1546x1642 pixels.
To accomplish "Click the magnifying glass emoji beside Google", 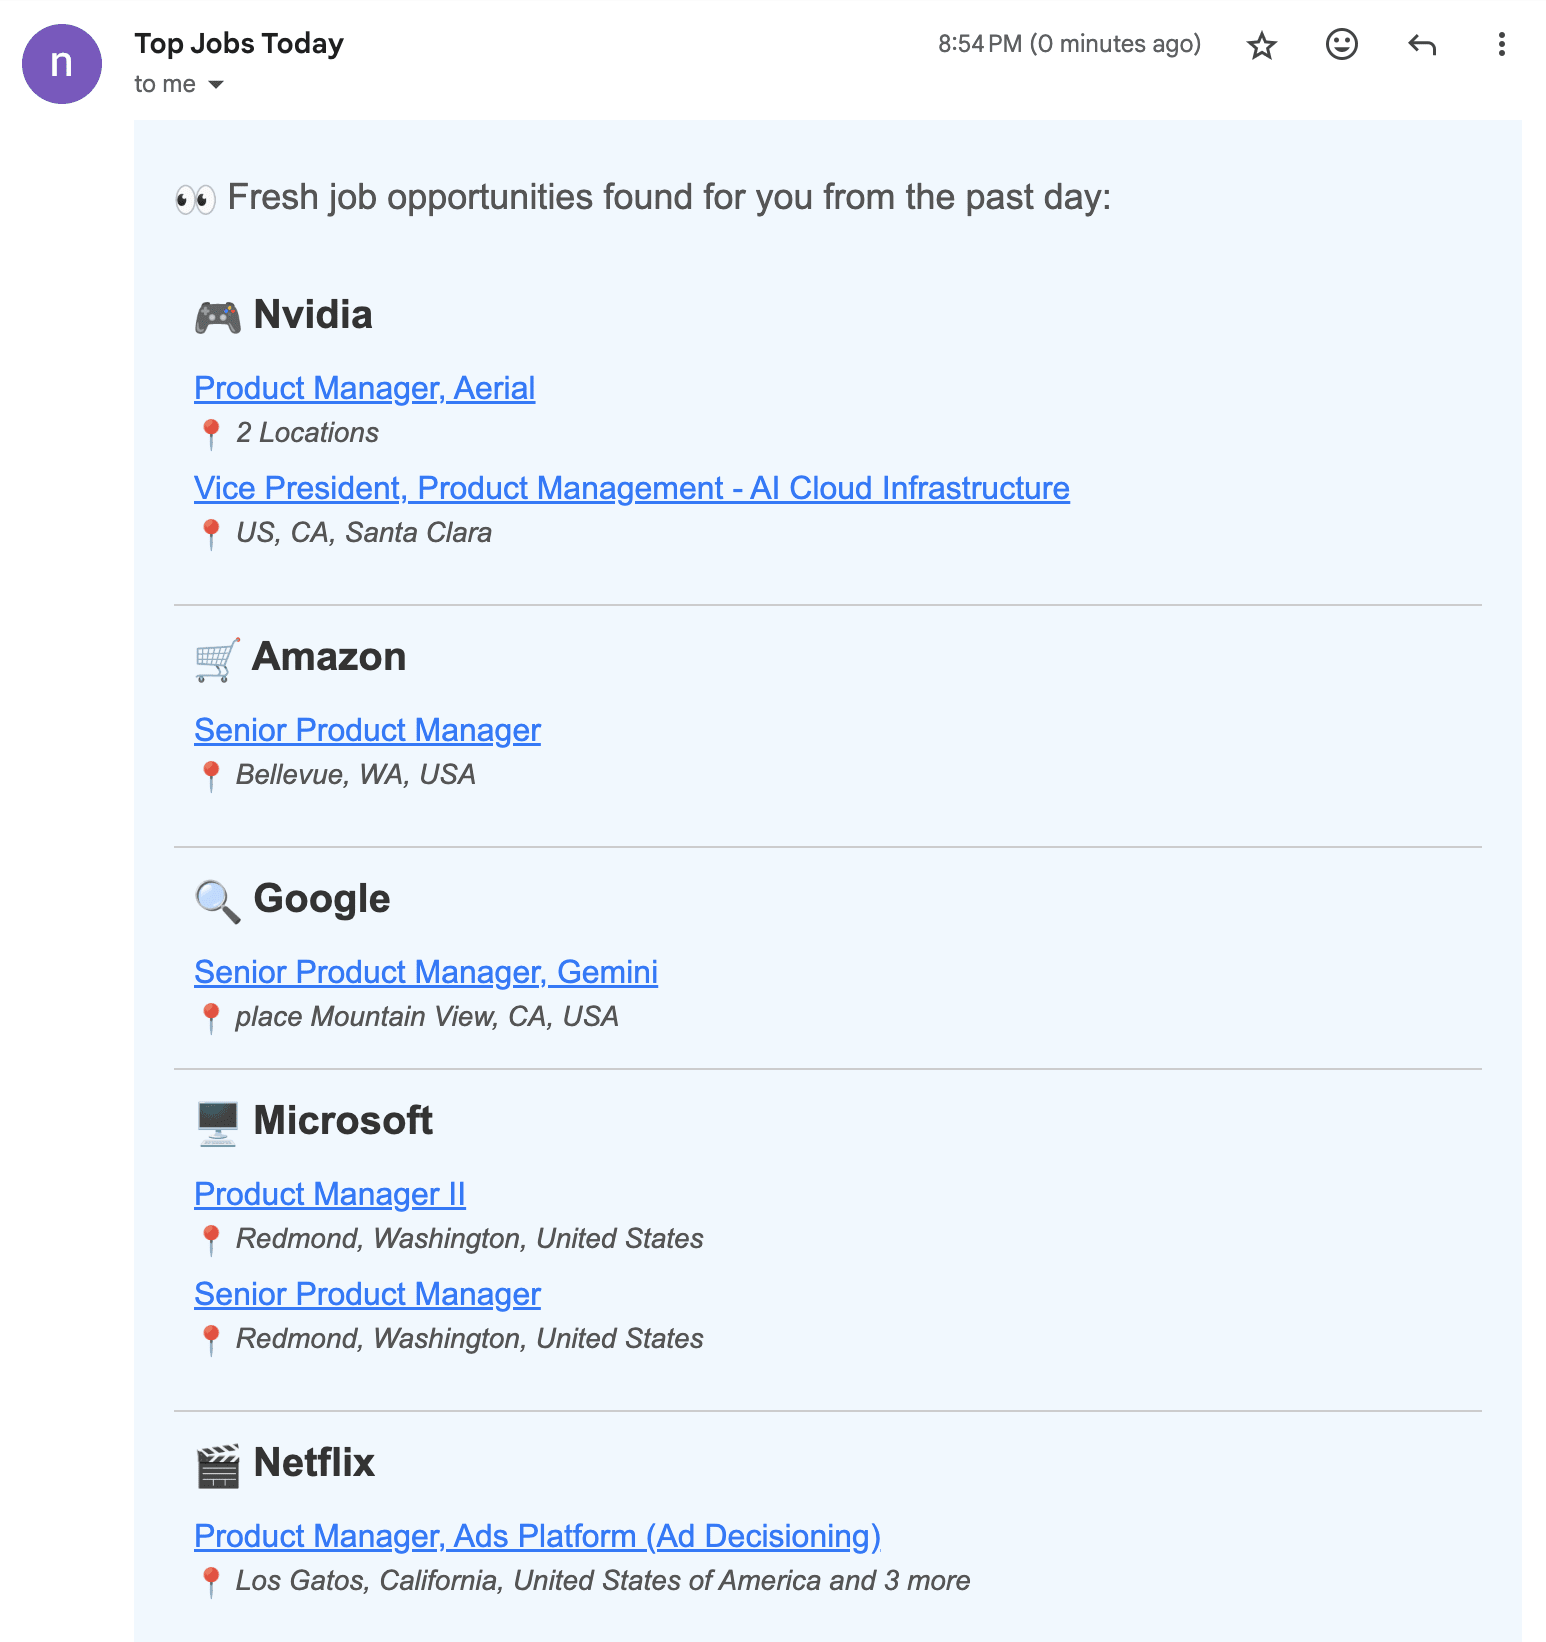I will click(217, 901).
